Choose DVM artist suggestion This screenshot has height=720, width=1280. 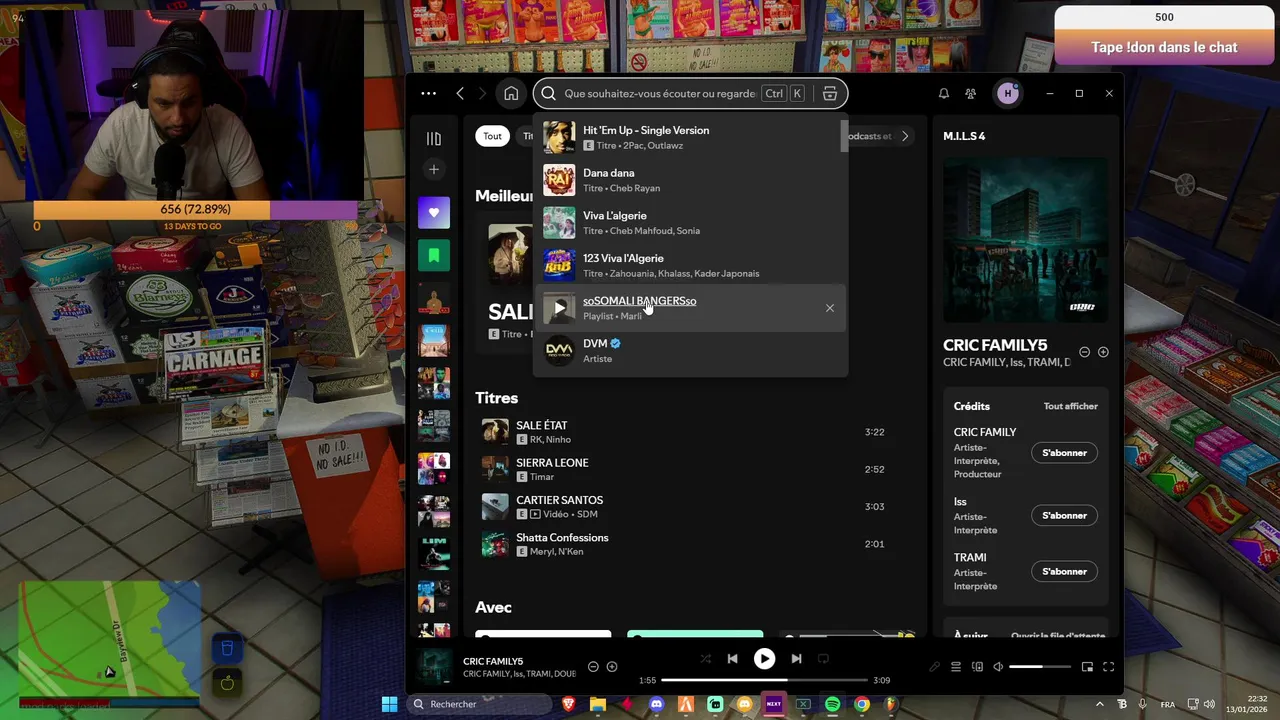click(690, 350)
